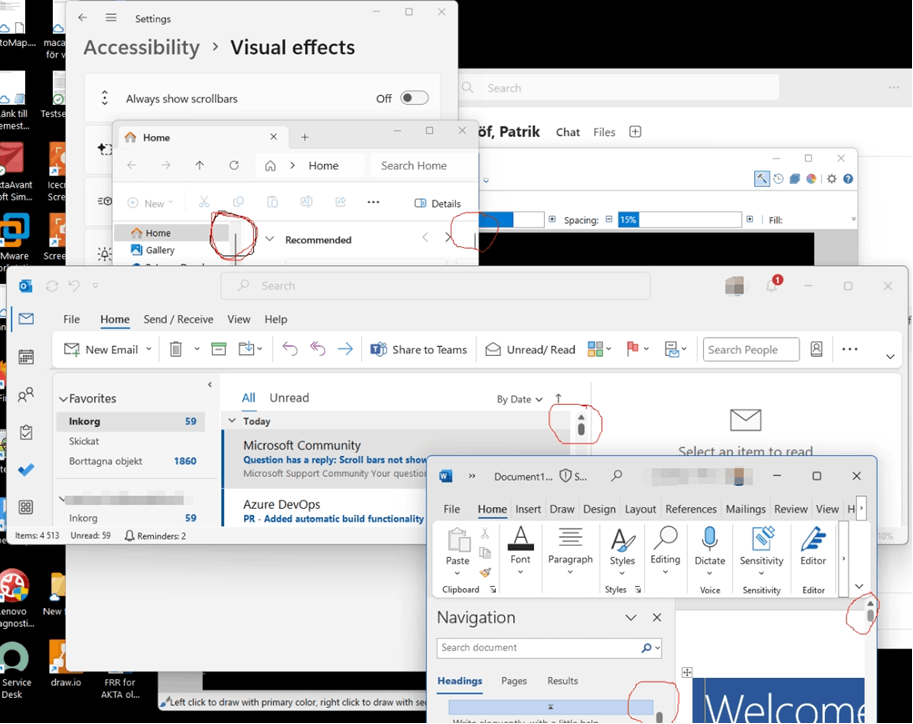913x724 pixels.
Task: Open the References tab in Word
Action: click(x=690, y=508)
